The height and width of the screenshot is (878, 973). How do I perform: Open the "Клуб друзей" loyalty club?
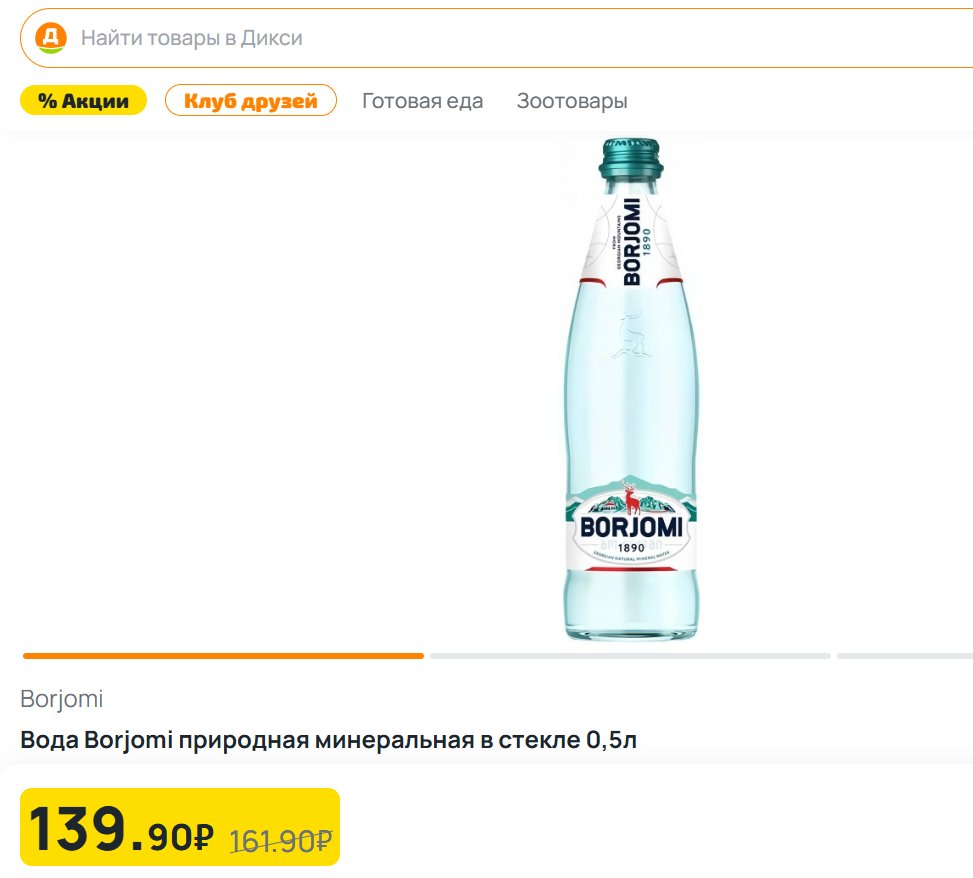tap(251, 101)
